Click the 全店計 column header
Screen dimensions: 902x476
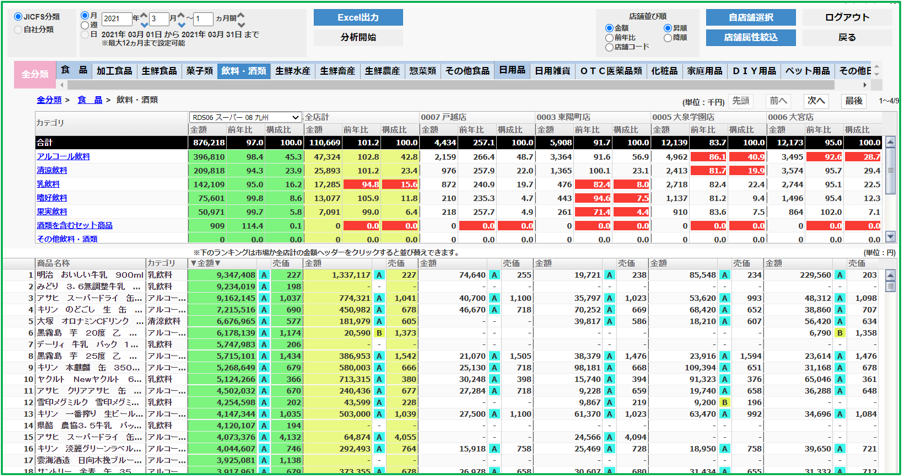point(316,117)
